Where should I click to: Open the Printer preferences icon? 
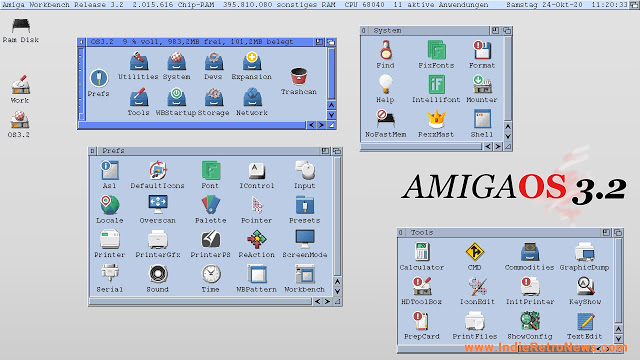[109, 239]
